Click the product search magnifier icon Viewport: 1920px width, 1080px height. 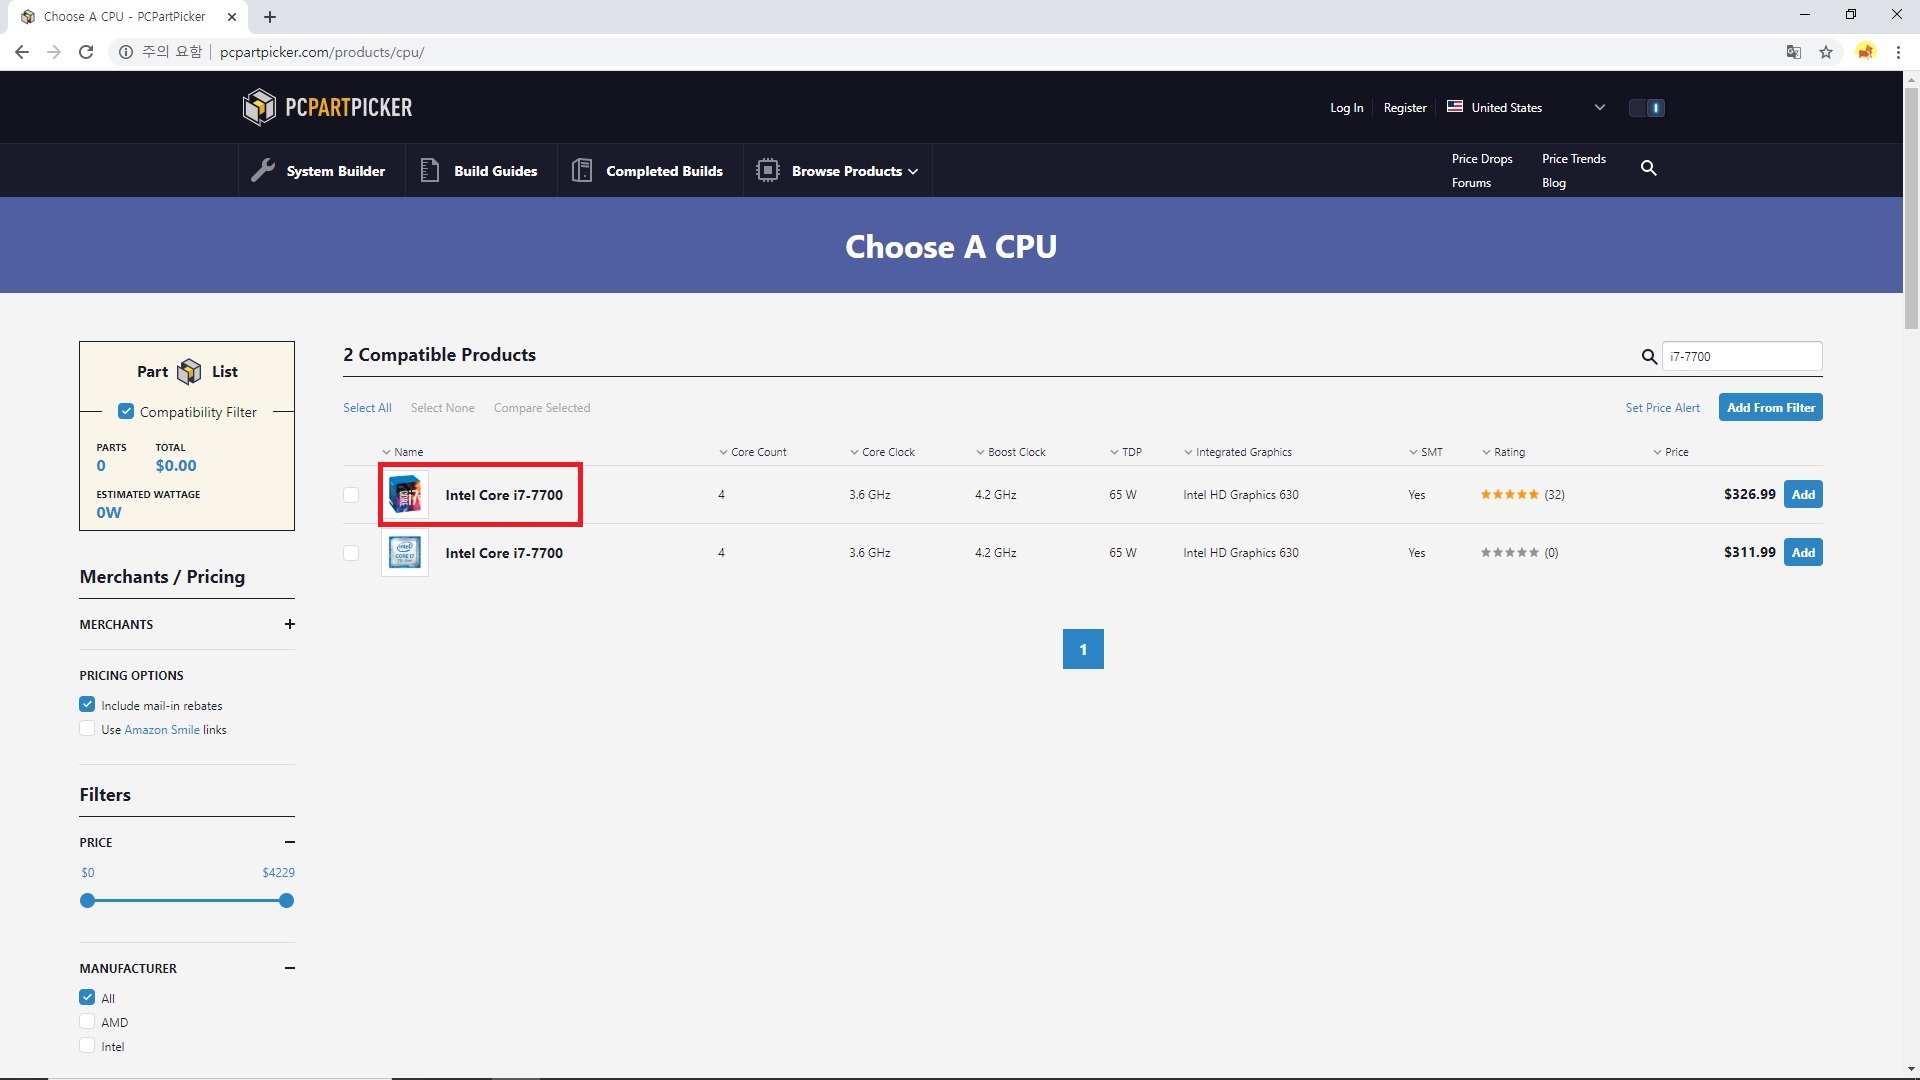pyautogui.click(x=1649, y=357)
